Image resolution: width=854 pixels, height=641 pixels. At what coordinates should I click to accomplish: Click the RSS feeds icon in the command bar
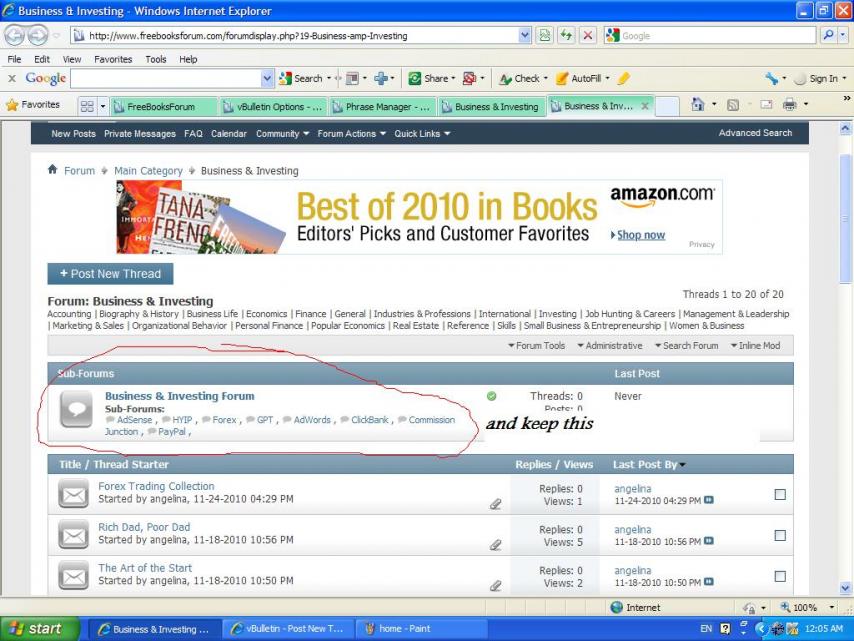(733, 105)
